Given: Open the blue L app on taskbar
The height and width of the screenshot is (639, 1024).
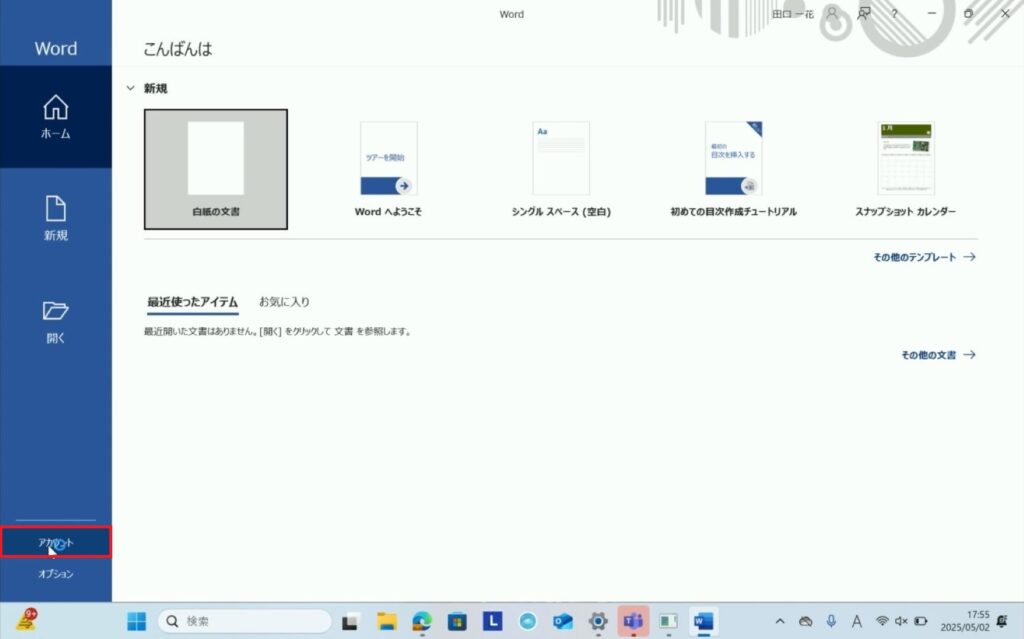Looking at the screenshot, I should click(492, 621).
